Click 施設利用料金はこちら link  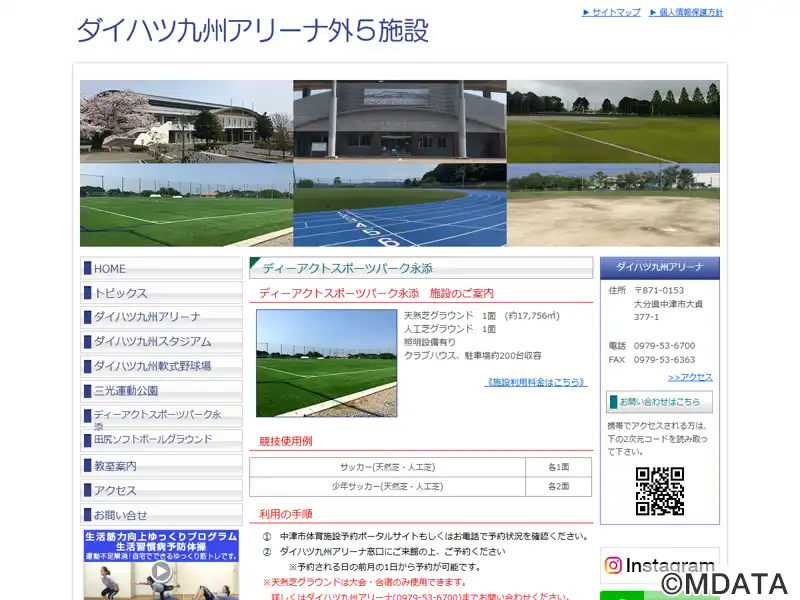[536, 382]
